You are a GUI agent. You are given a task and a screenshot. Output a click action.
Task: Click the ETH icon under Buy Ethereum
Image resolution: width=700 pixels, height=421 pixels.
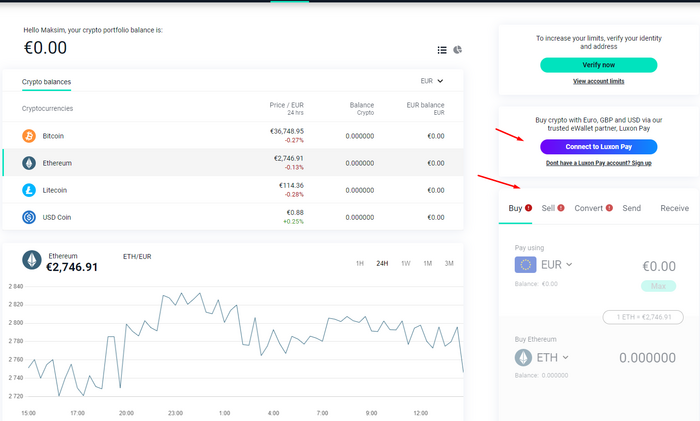coord(523,358)
